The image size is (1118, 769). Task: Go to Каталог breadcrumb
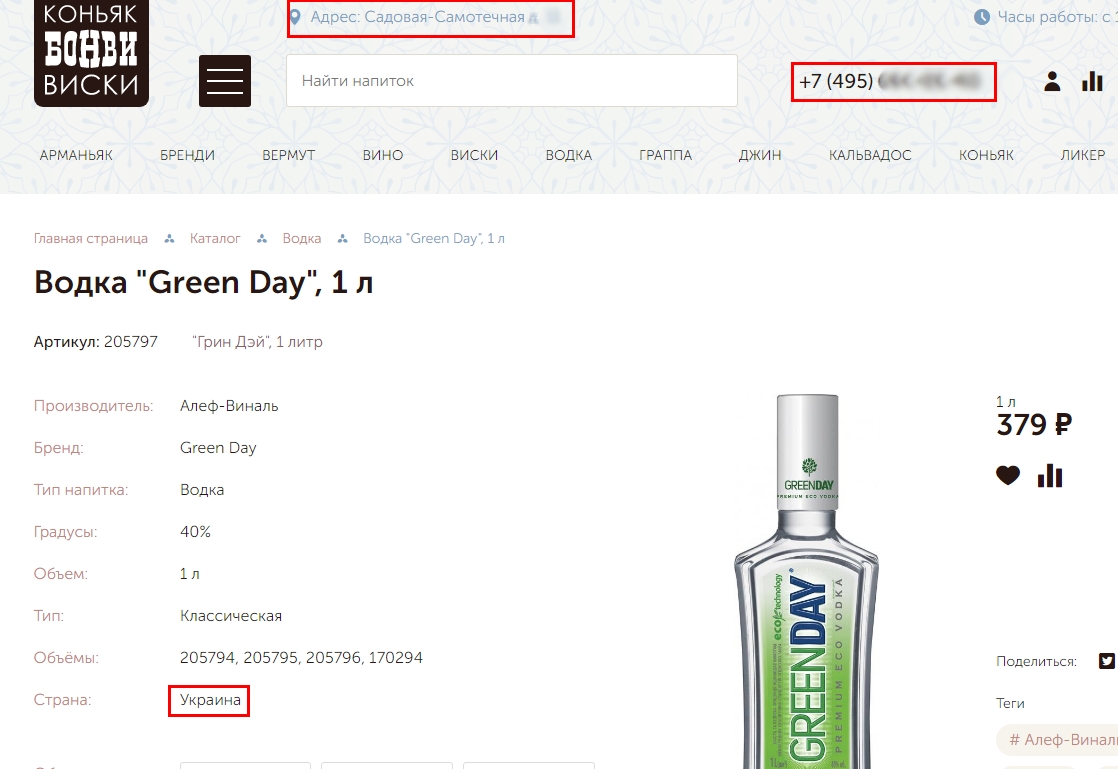215,239
